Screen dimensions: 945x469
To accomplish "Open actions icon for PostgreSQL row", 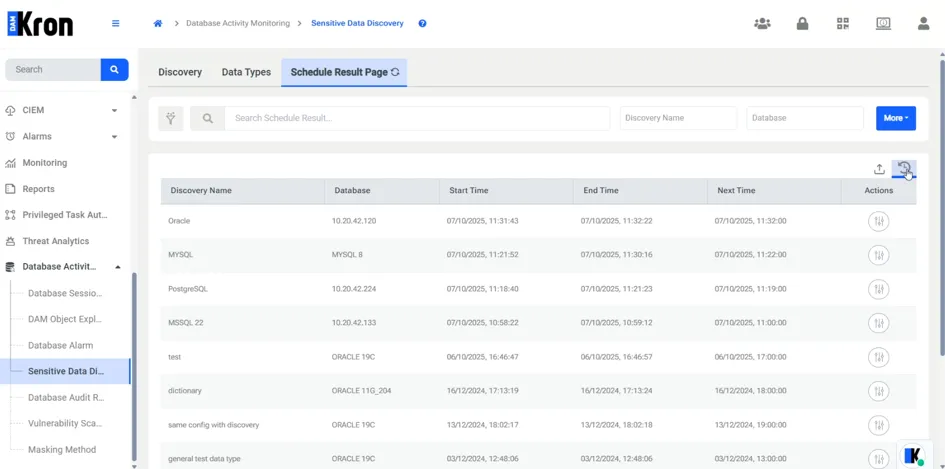I will pyautogui.click(x=879, y=289).
